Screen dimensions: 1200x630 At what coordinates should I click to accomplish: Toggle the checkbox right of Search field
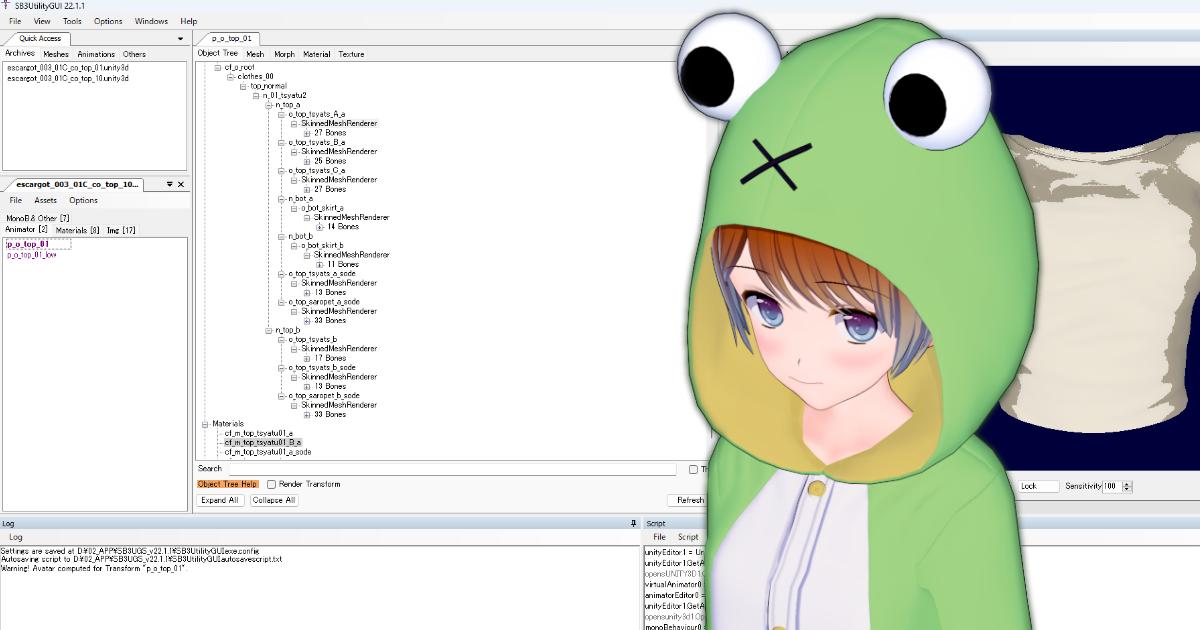[693, 469]
